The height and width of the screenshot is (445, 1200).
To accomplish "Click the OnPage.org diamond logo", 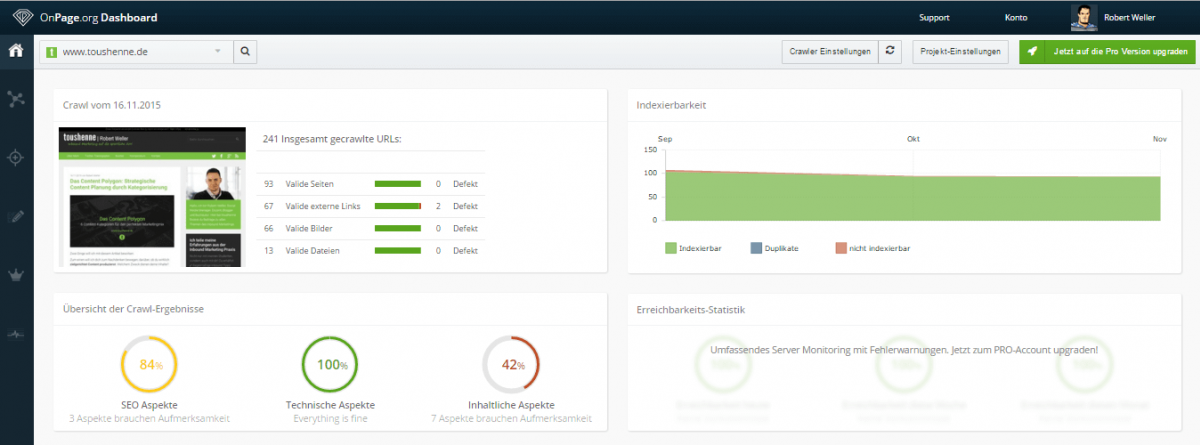I will tap(22, 17).
